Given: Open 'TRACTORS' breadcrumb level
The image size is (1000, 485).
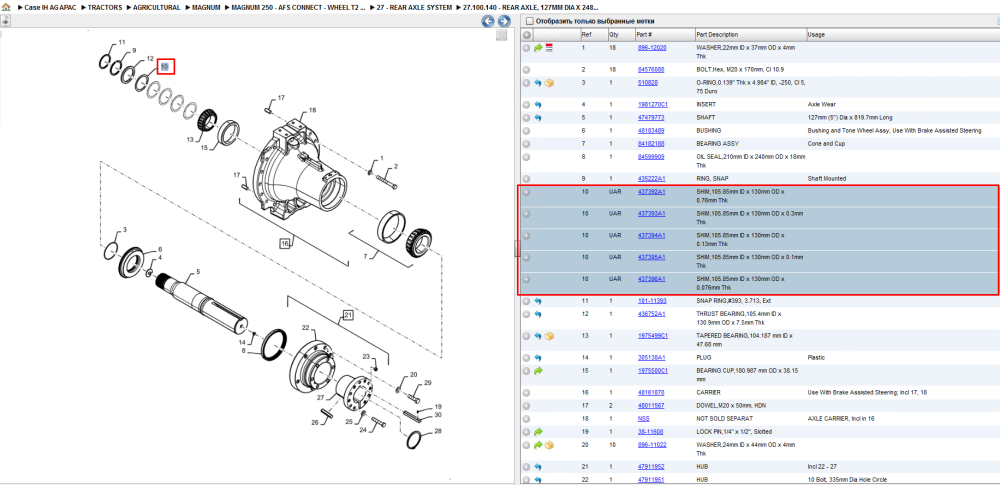Looking at the screenshot, I should coord(105,8).
